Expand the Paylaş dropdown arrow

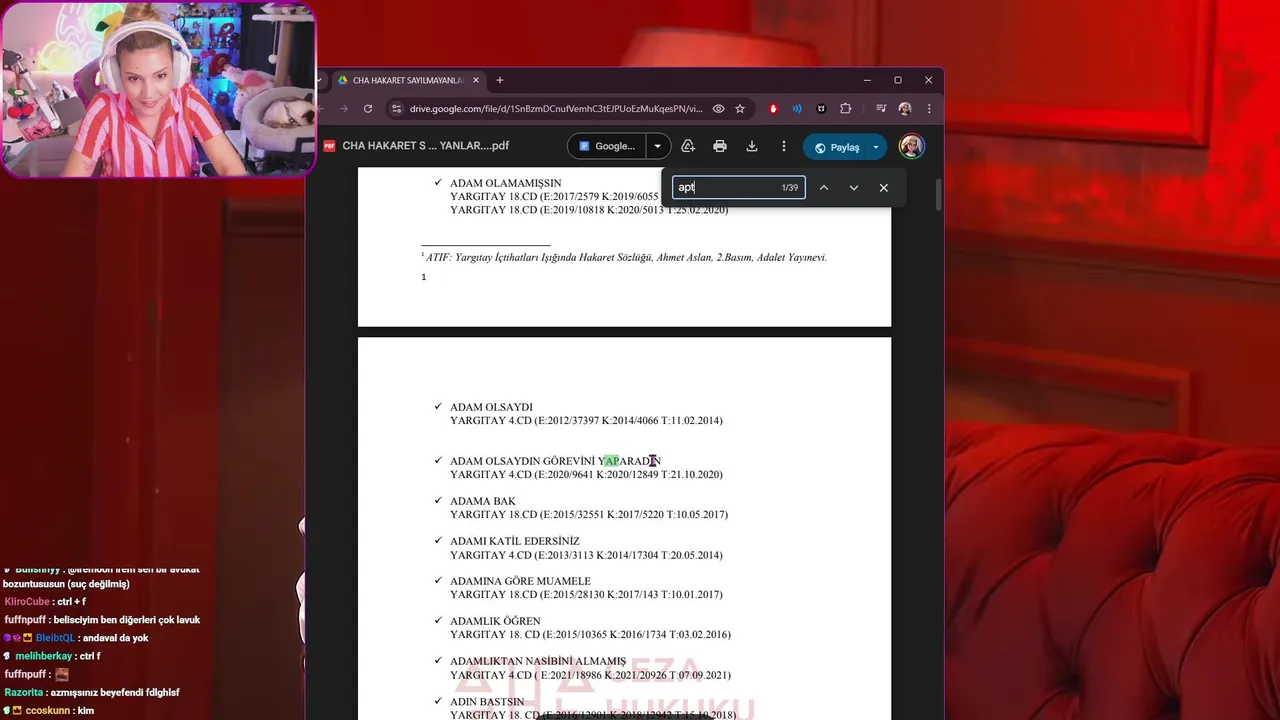click(x=876, y=147)
